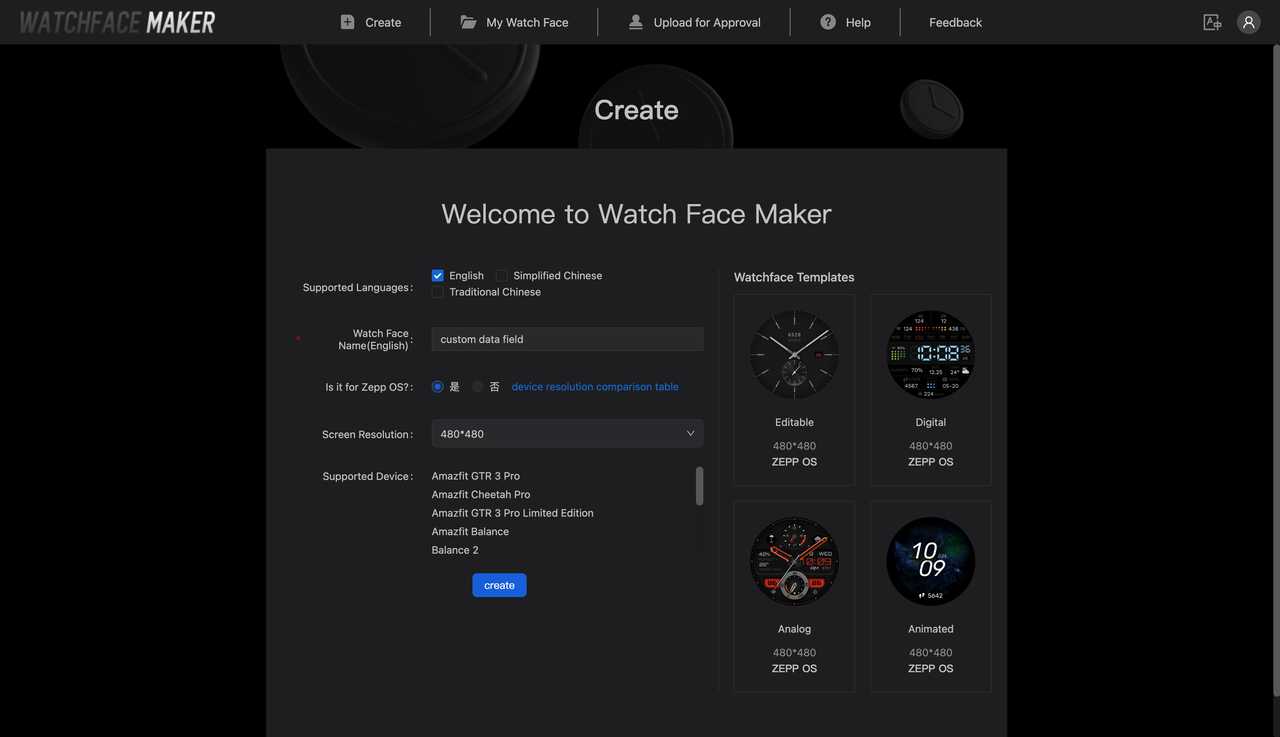
Task: Open the My Watch Face menu
Action: pos(527,22)
